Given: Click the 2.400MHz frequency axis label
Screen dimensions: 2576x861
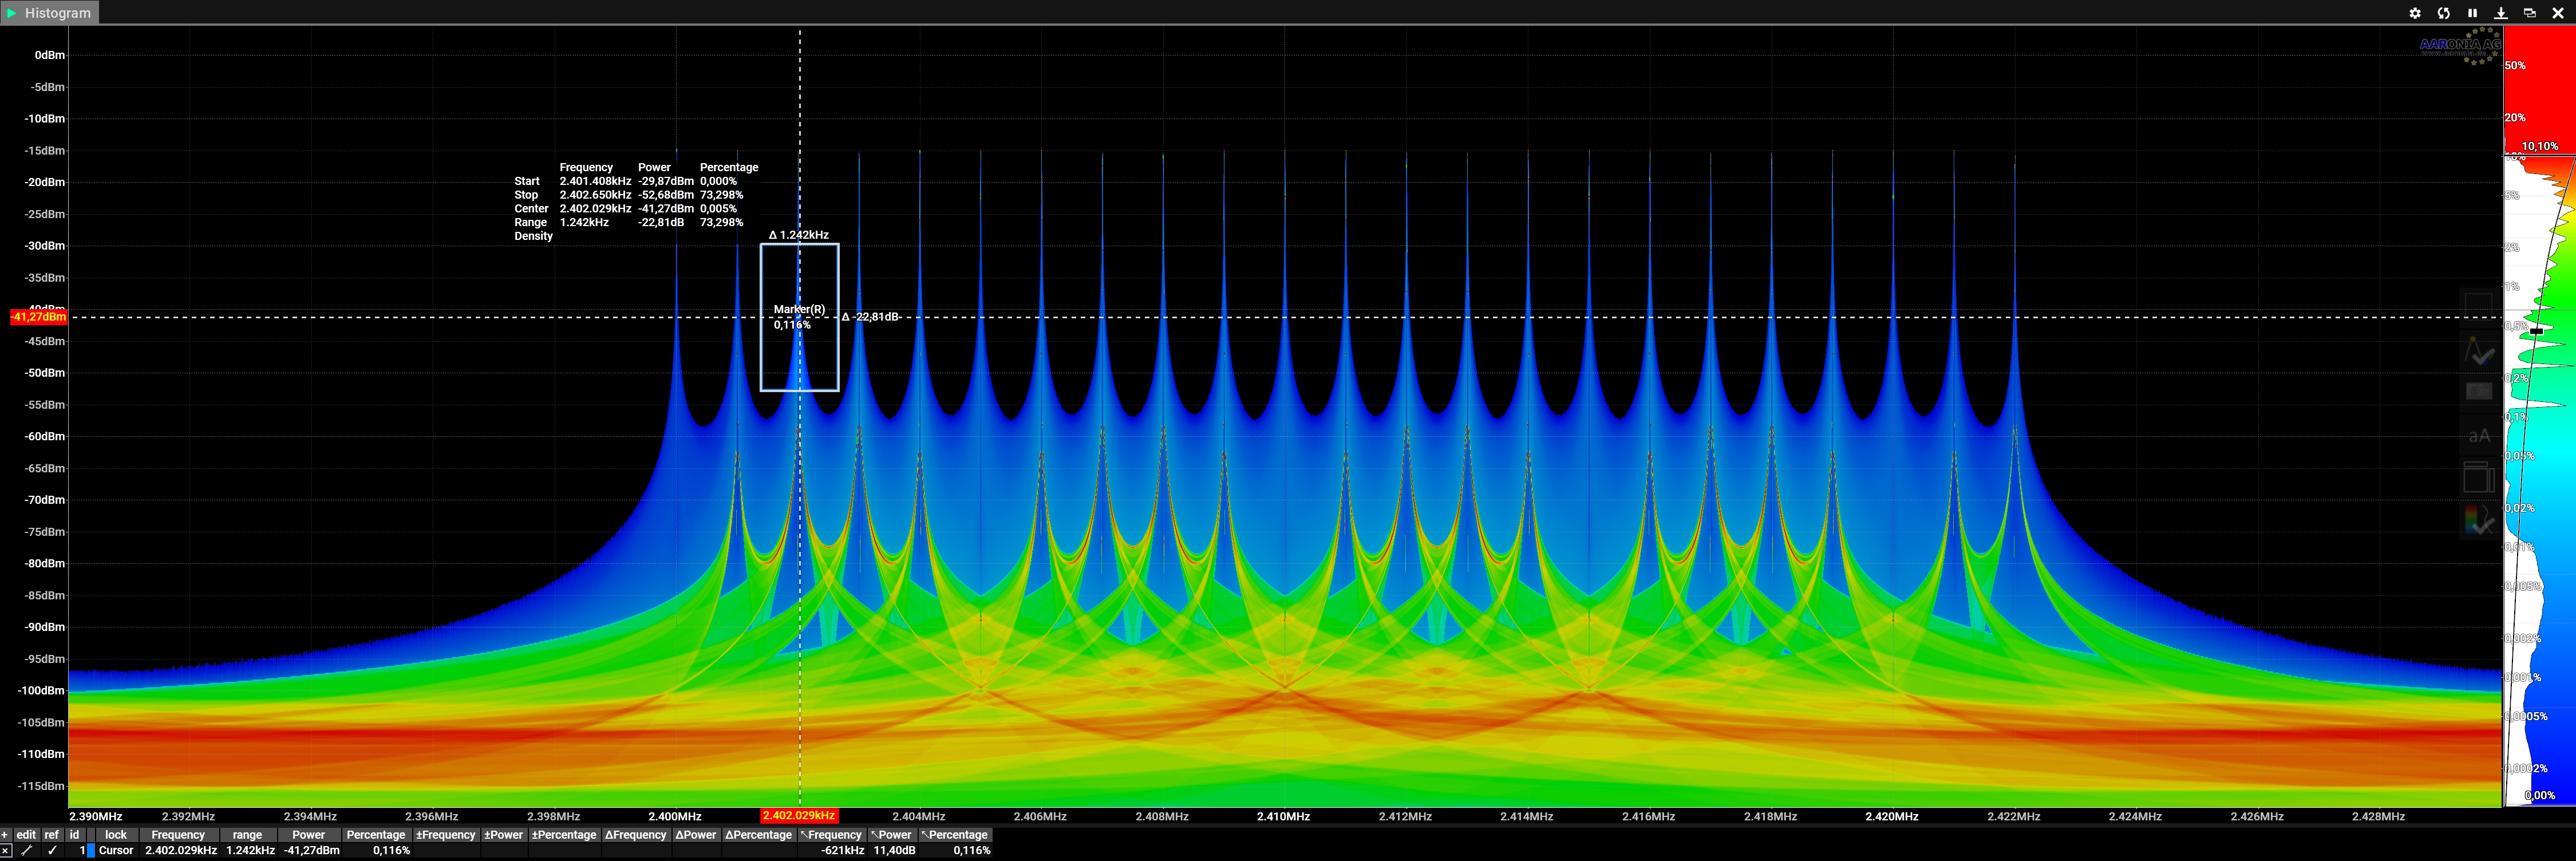Looking at the screenshot, I should pyautogui.click(x=675, y=817).
